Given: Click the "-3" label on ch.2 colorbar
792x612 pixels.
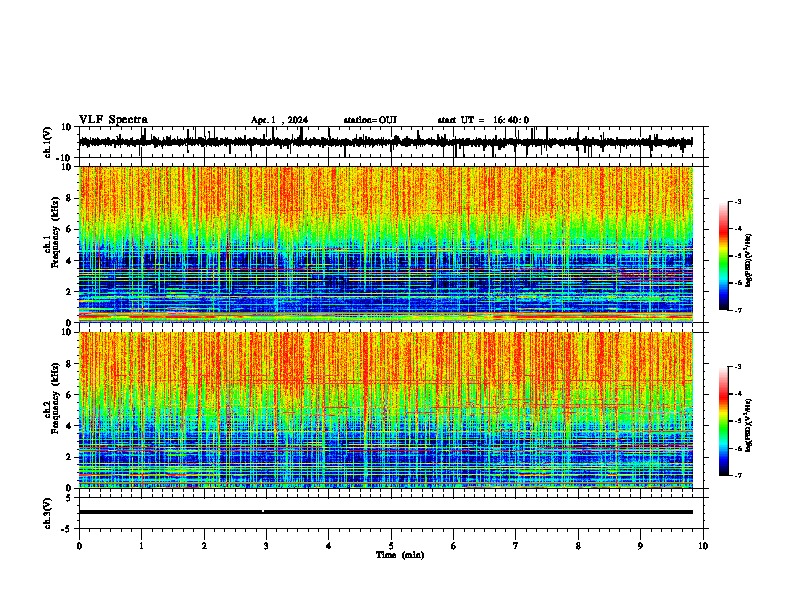Looking at the screenshot, I should 738,367.
